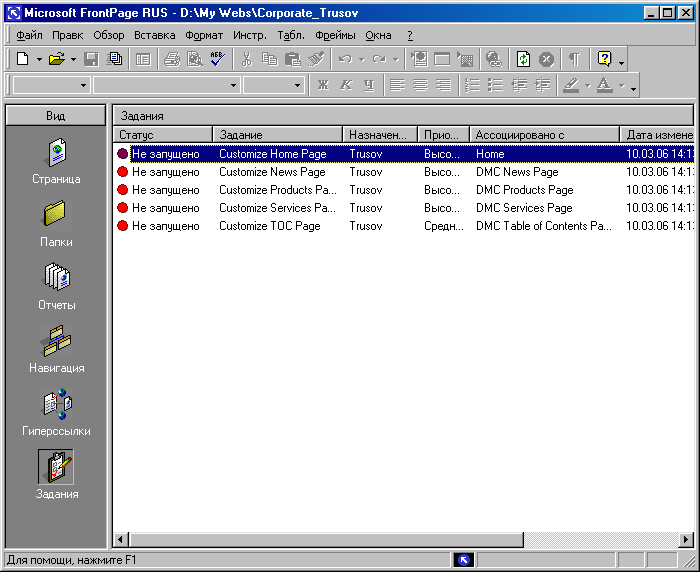
Task: Click the Copy icon
Action: click(270, 59)
